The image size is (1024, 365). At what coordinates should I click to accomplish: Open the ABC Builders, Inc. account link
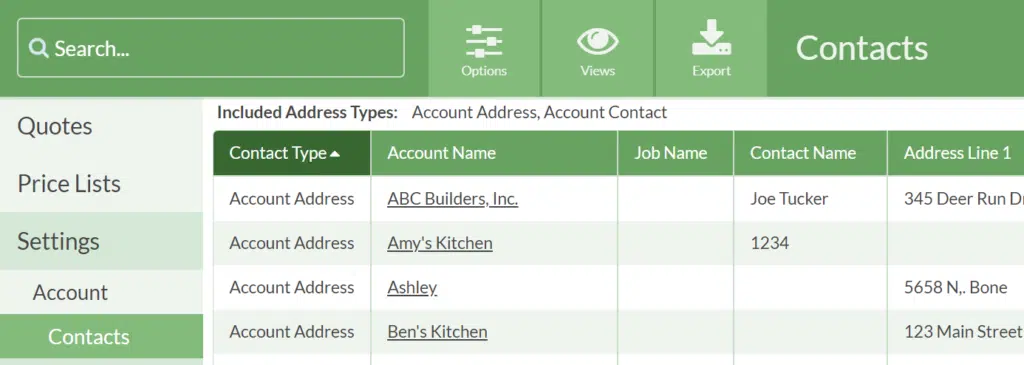(453, 198)
